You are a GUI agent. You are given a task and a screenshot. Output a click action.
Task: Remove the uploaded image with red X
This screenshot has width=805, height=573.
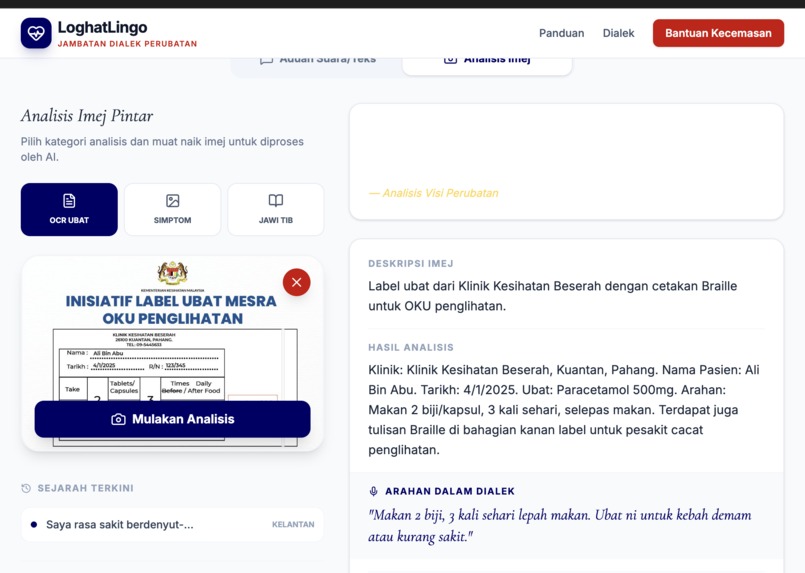pyautogui.click(x=296, y=282)
